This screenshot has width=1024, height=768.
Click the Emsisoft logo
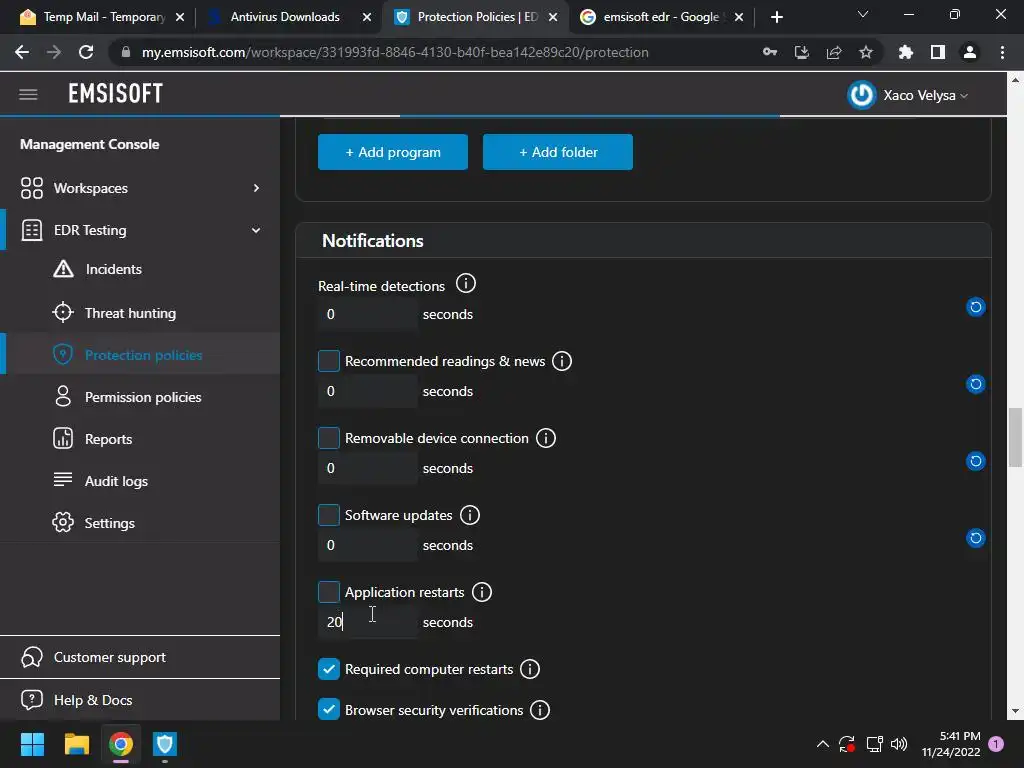pos(116,94)
